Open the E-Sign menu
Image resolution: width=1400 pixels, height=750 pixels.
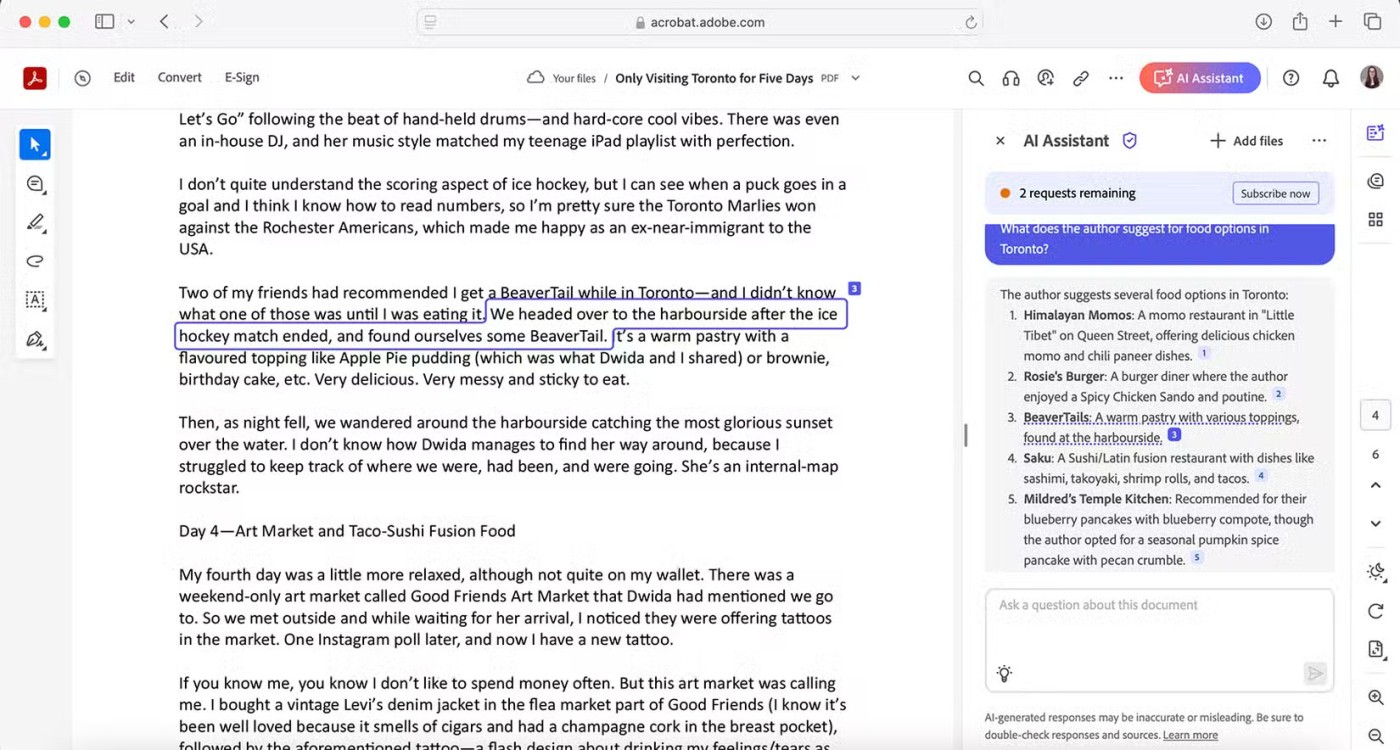[242, 77]
